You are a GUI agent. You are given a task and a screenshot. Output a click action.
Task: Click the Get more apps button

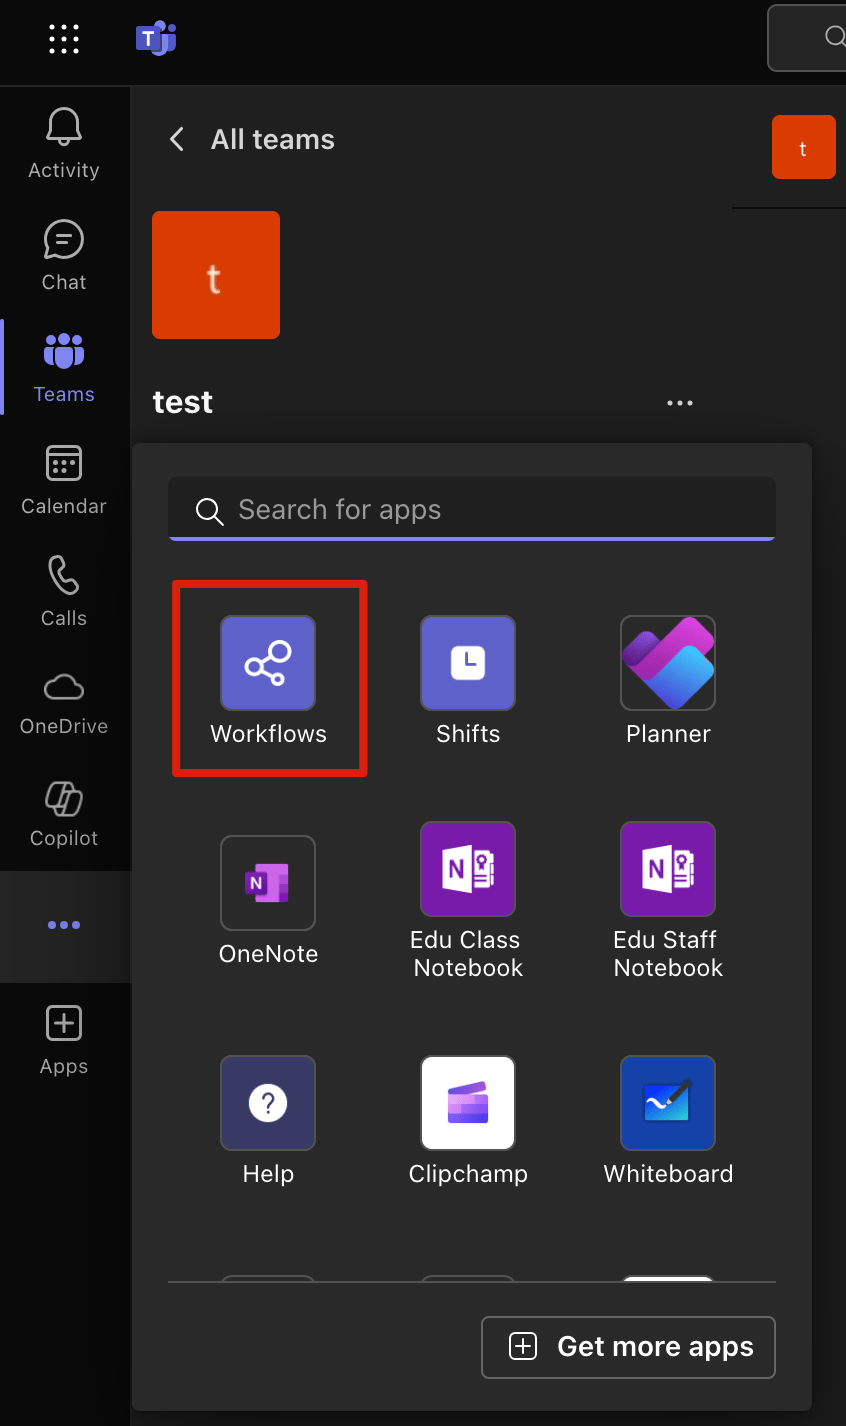628,1347
